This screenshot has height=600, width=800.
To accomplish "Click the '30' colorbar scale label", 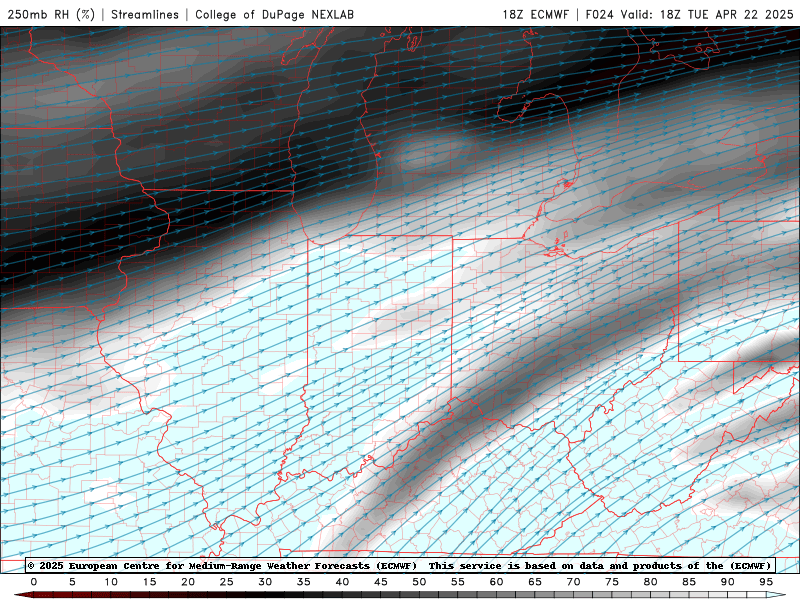I will point(265,582).
